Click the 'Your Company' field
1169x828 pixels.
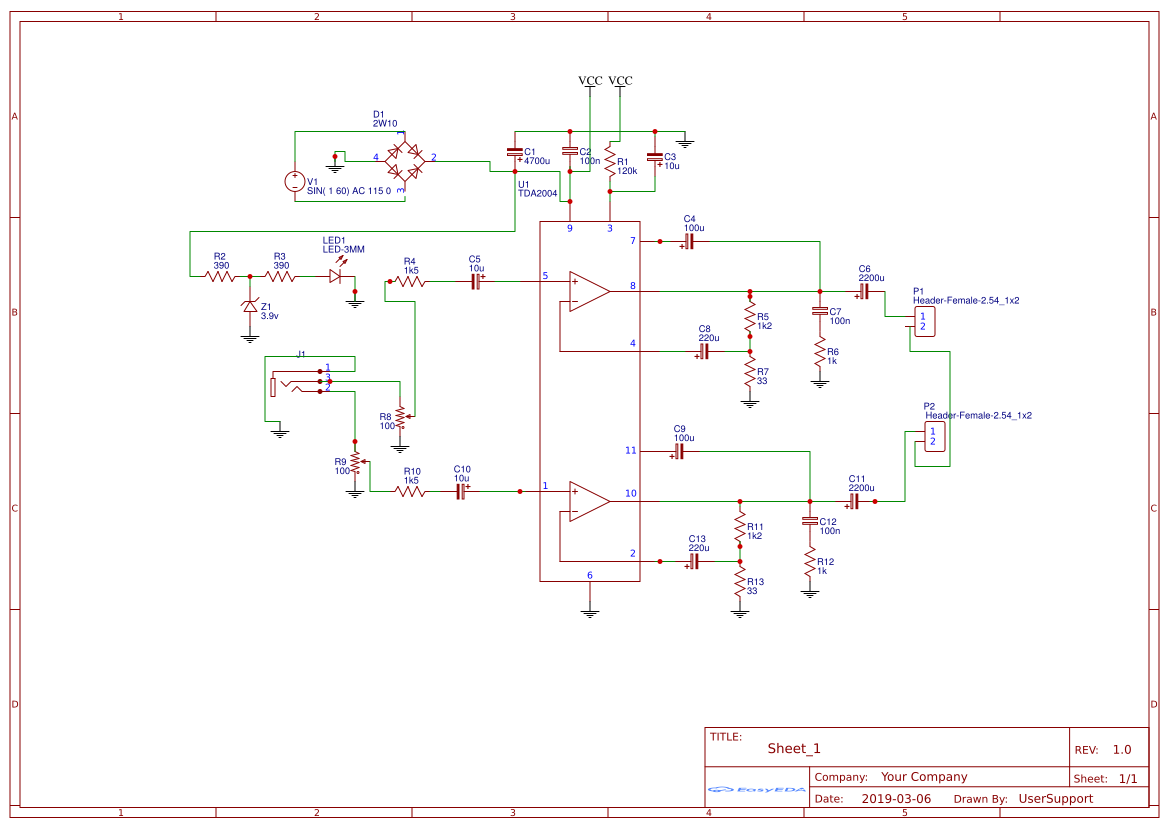click(924, 777)
